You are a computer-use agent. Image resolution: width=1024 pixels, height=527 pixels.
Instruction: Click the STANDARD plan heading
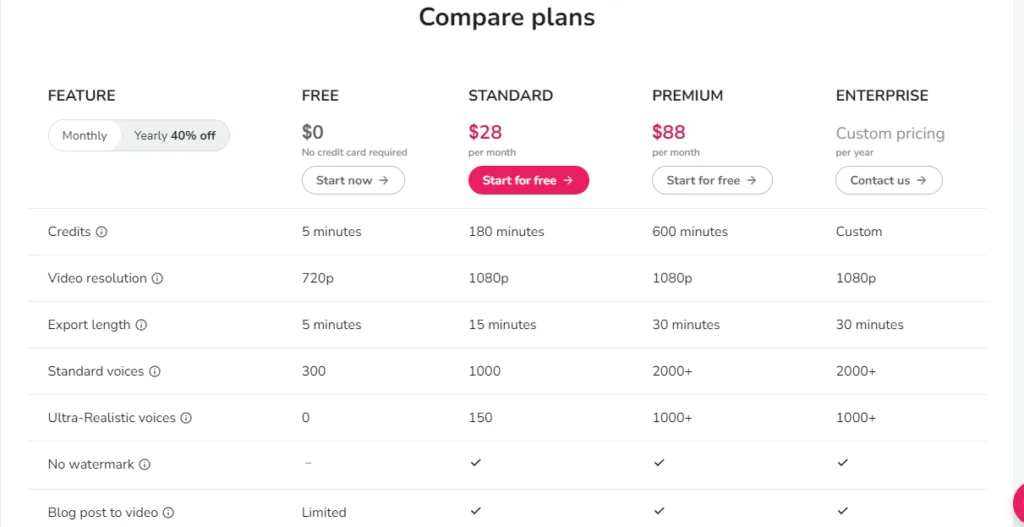[x=510, y=96]
